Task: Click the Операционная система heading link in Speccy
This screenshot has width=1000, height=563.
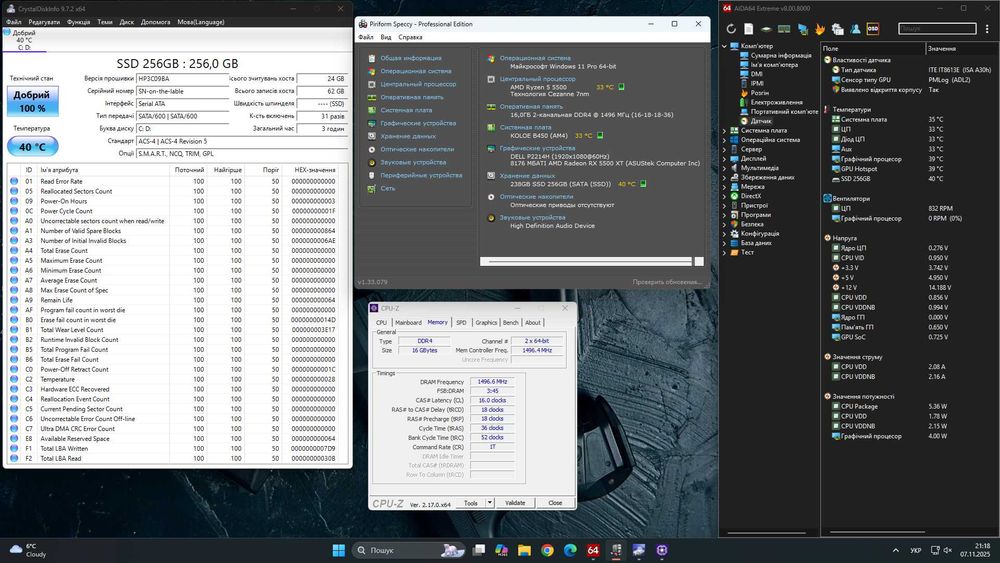Action: point(535,58)
